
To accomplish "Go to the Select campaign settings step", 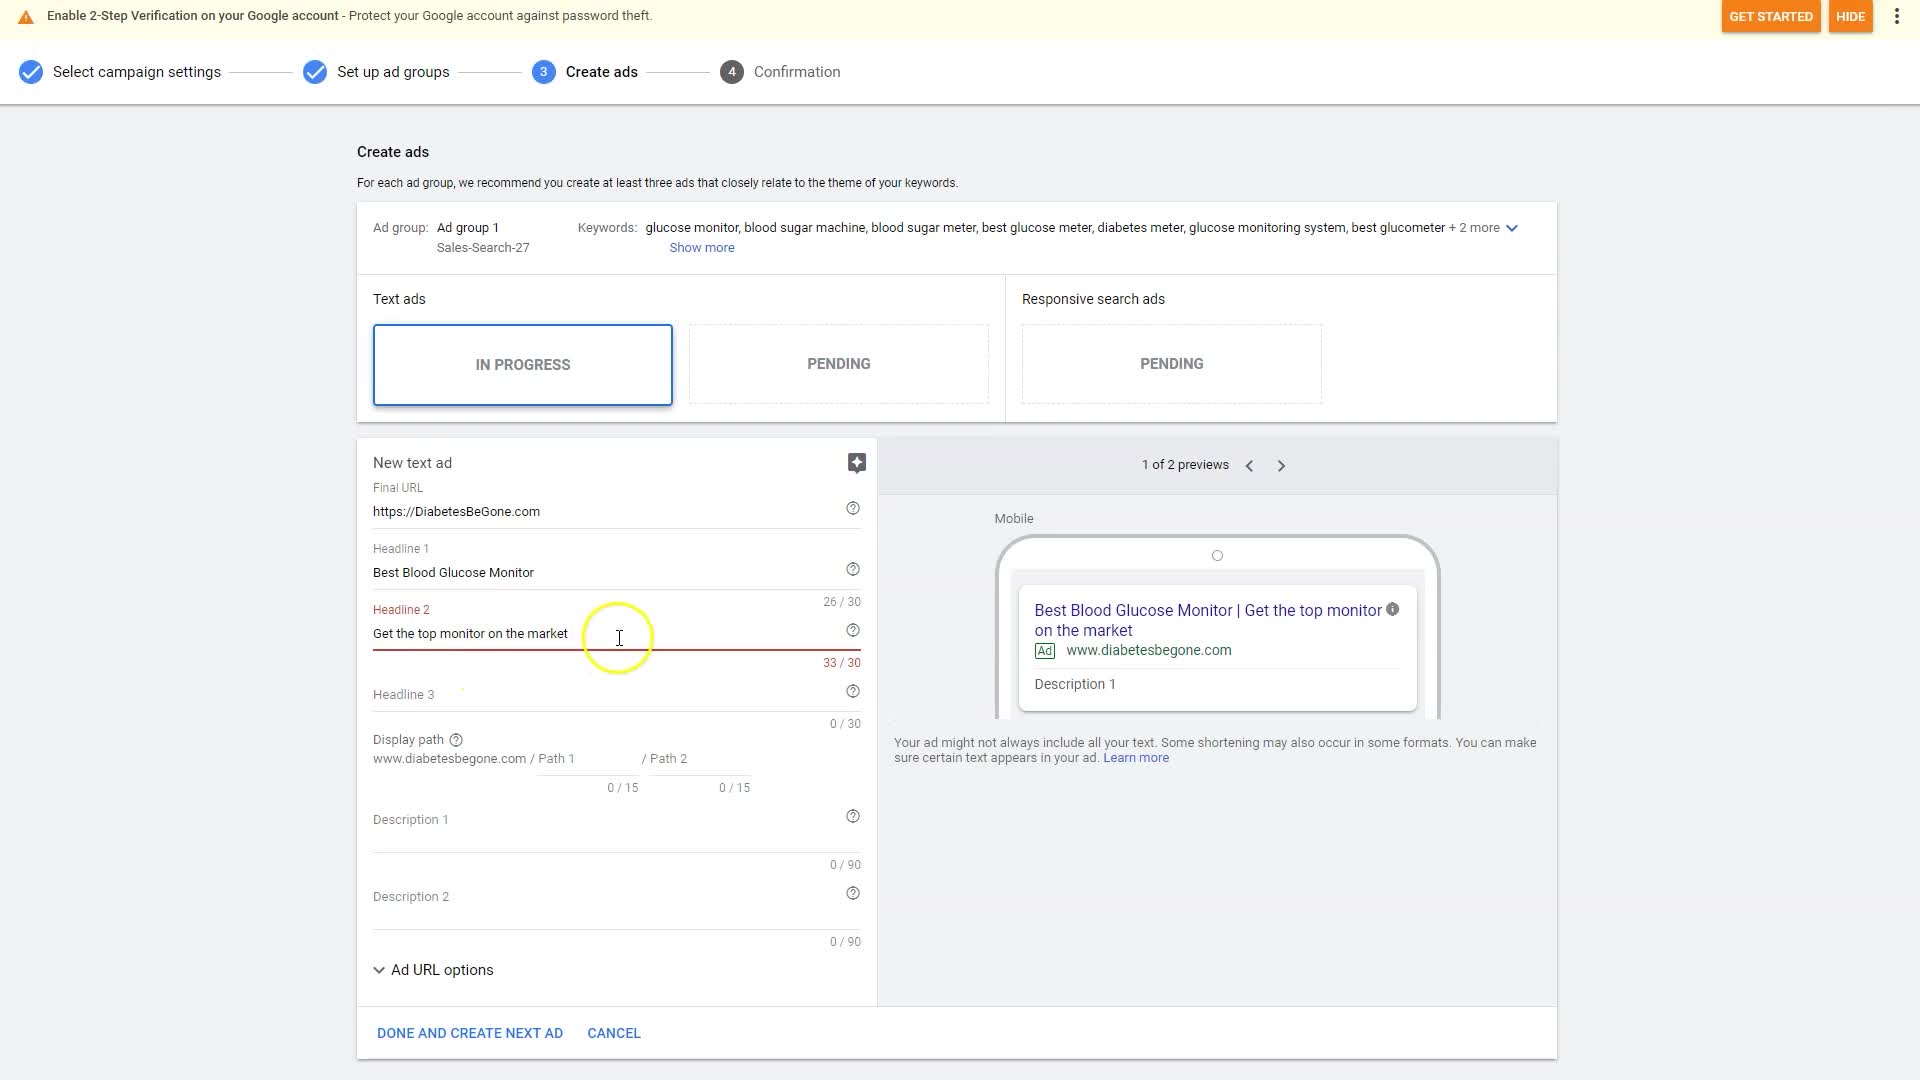I will [x=136, y=72].
